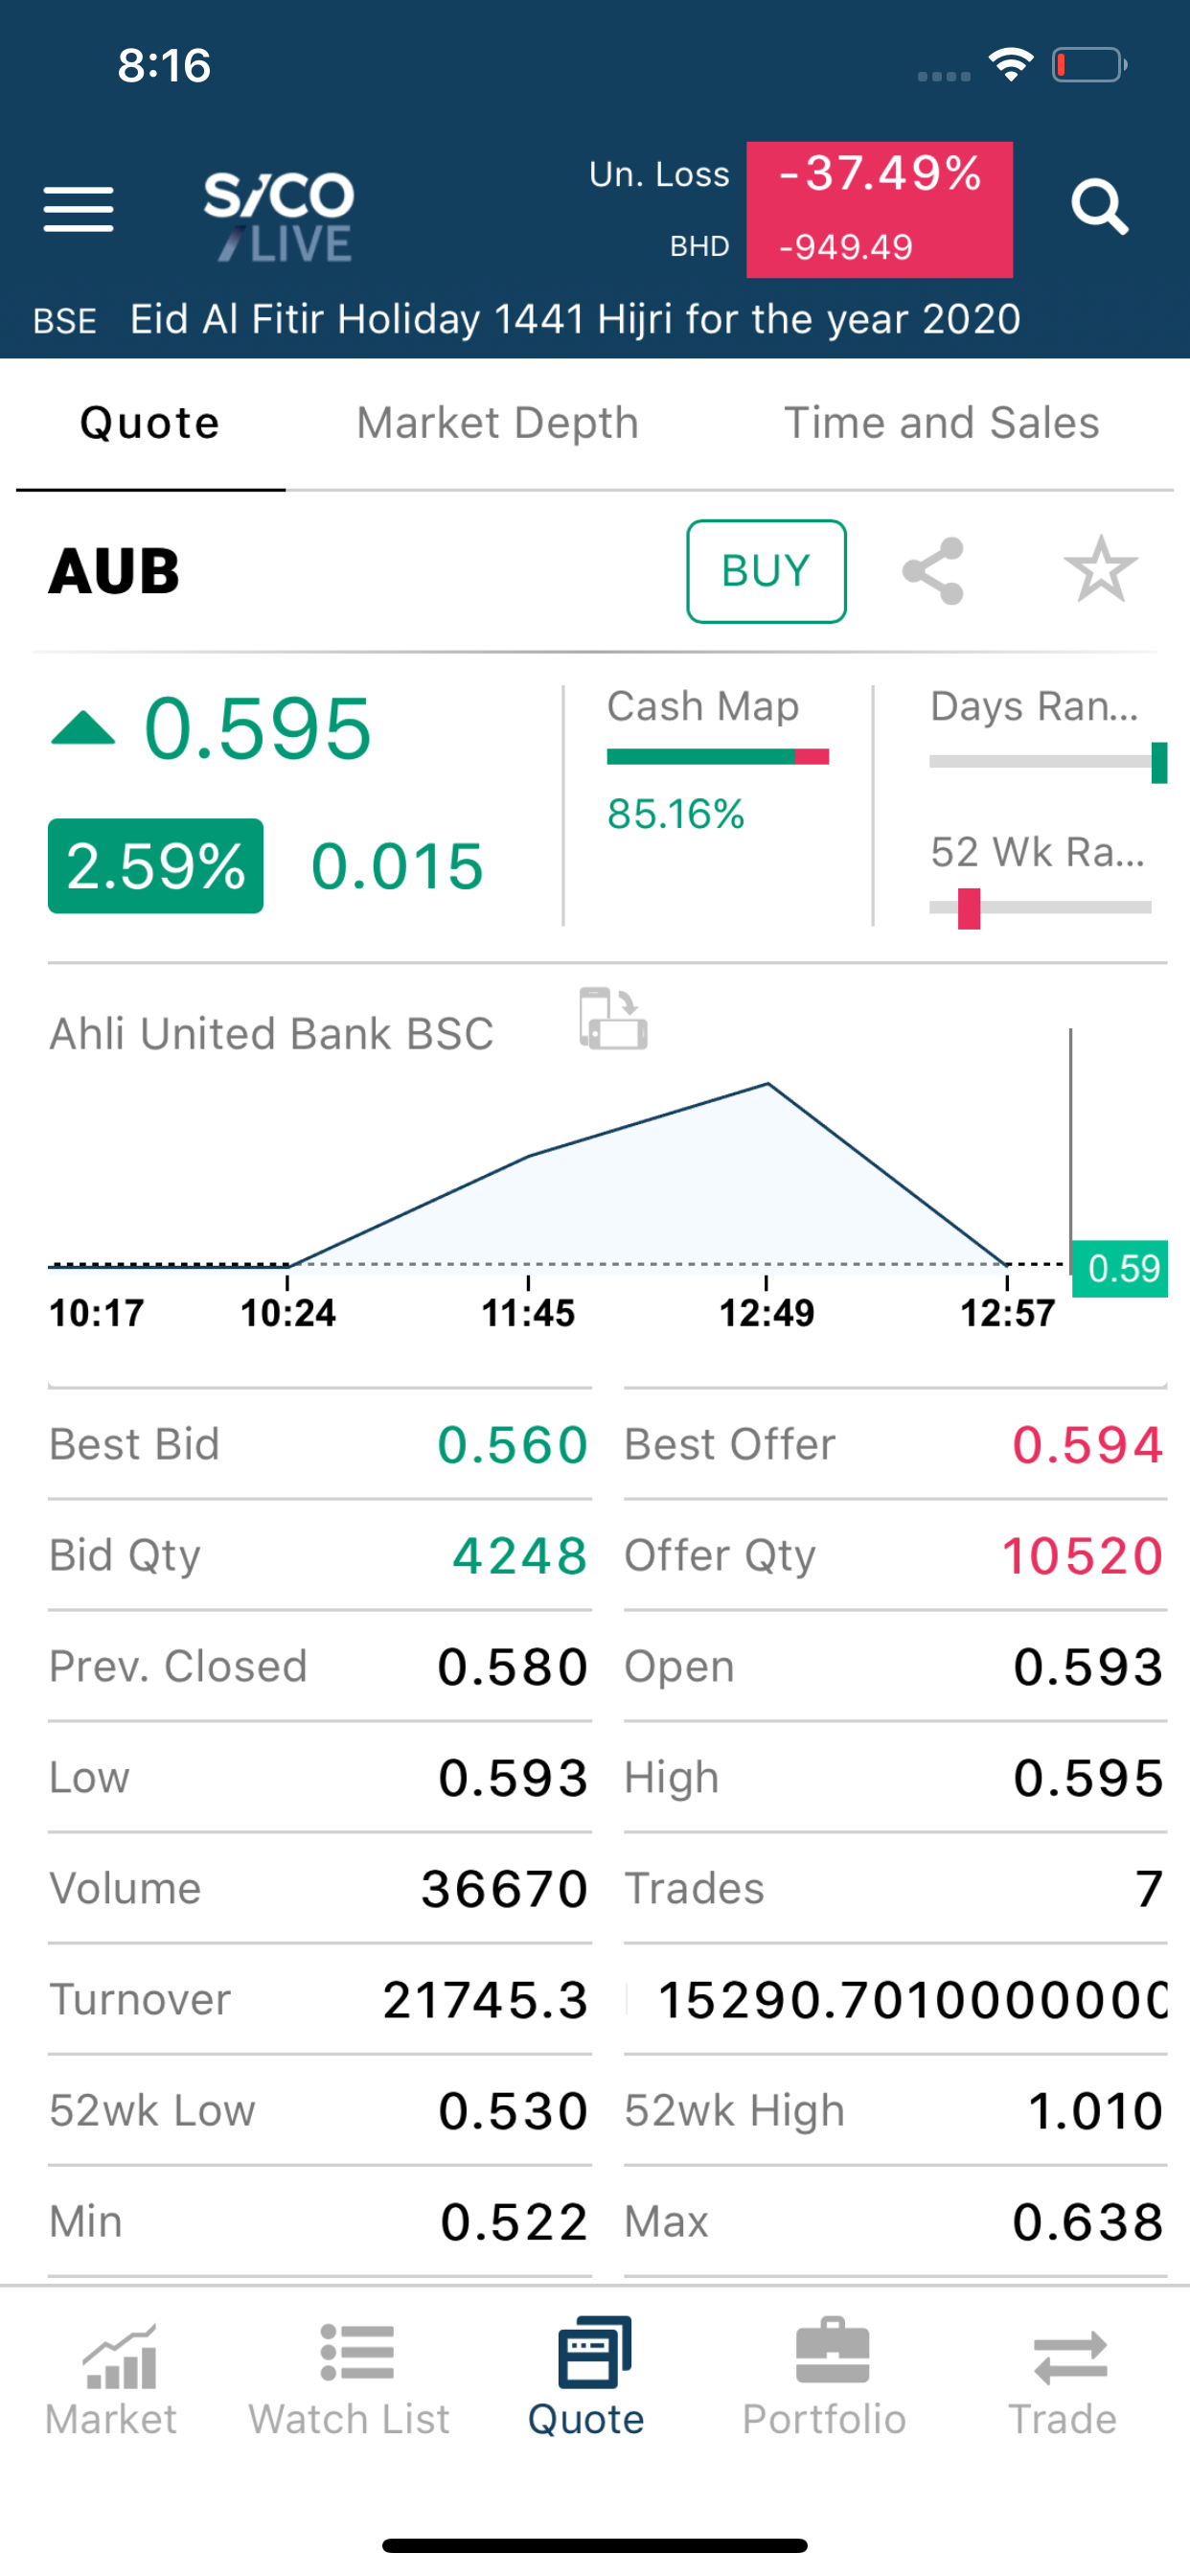Tap the last price 0.595
1190x2576 pixels.
(x=258, y=729)
